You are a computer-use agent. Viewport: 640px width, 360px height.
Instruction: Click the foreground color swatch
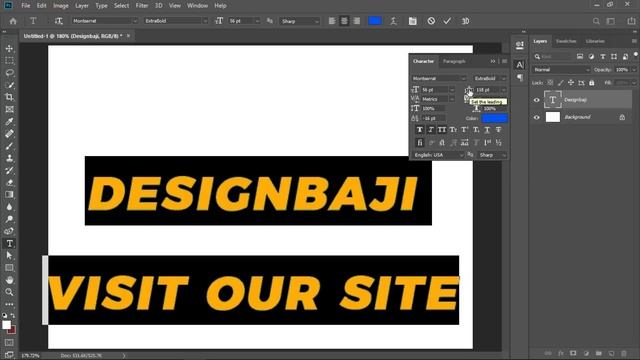pos(6,325)
